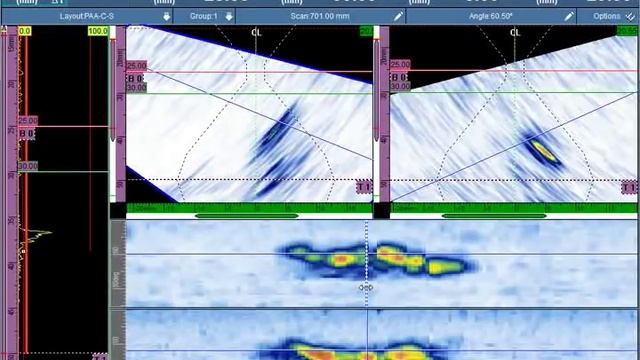
Task: Select the Angle:60.50° field
Action: pos(491,16)
